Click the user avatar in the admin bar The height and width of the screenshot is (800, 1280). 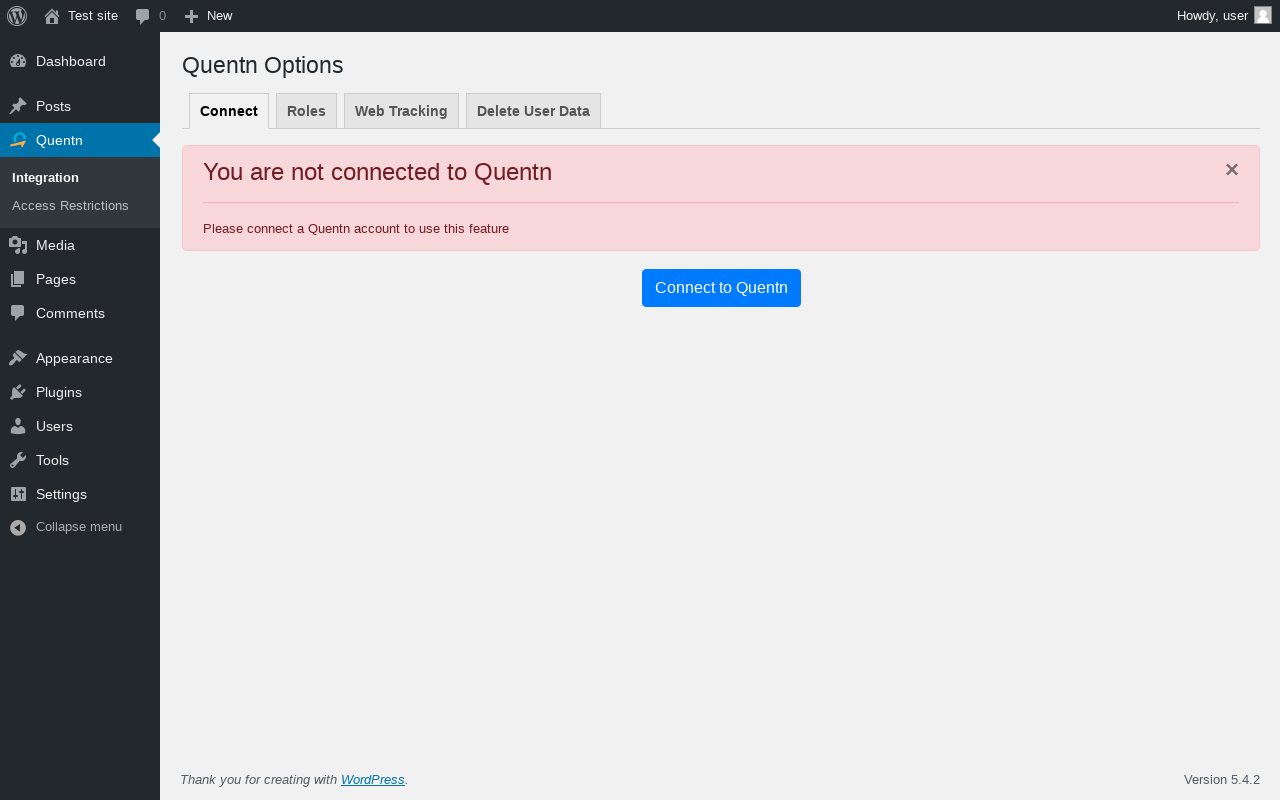pos(1263,15)
